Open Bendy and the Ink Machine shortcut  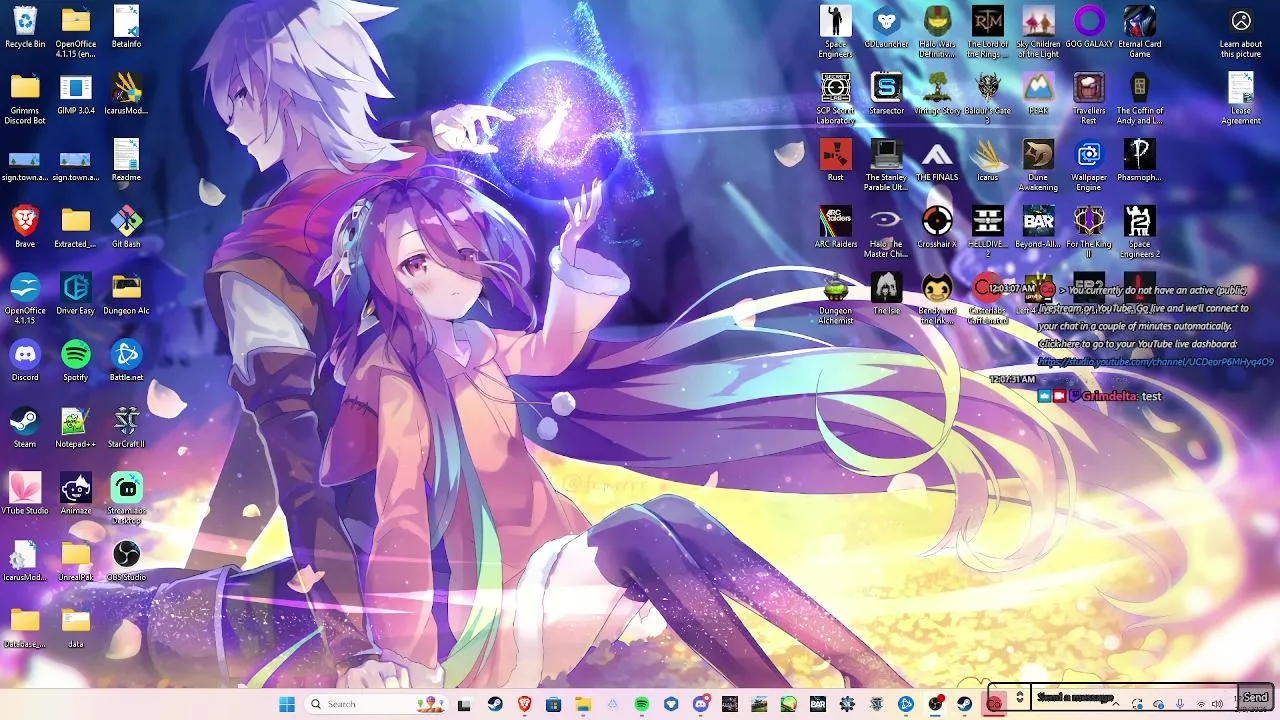pyautogui.click(x=937, y=299)
